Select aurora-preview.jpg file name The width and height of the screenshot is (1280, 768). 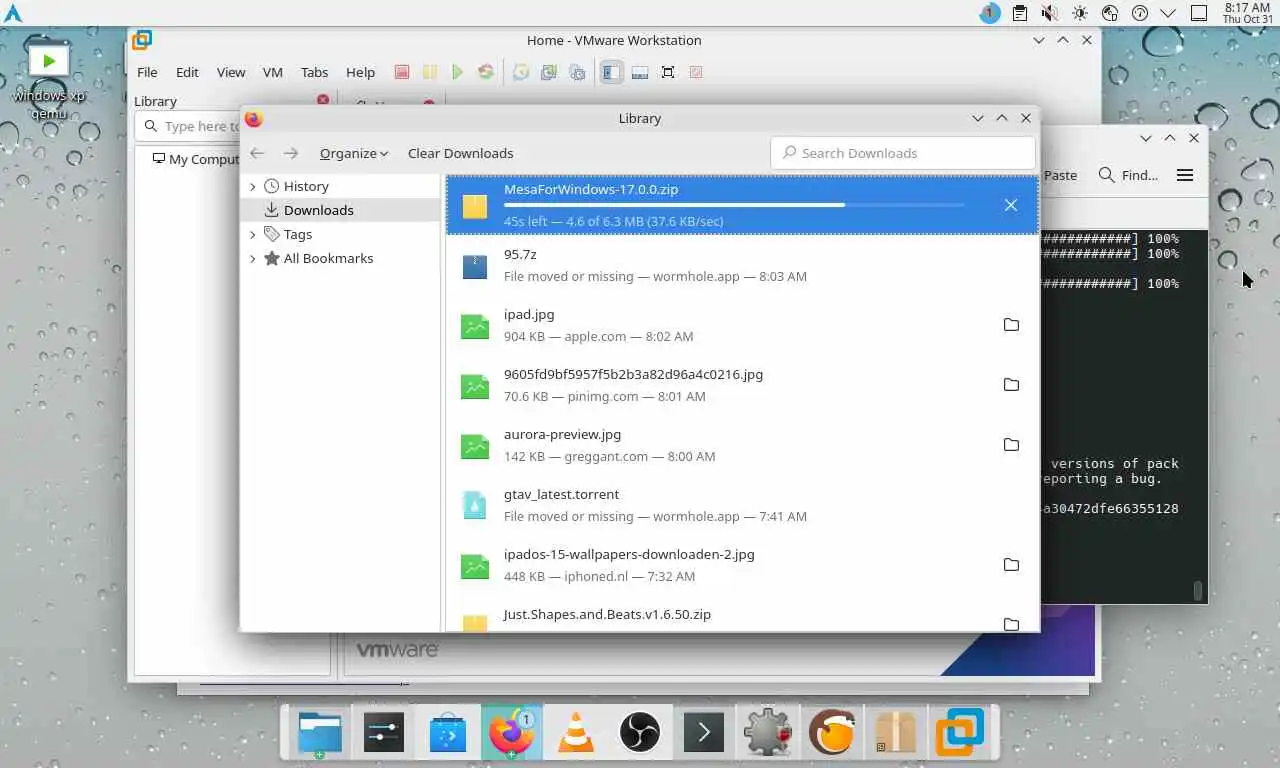coord(562,434)
